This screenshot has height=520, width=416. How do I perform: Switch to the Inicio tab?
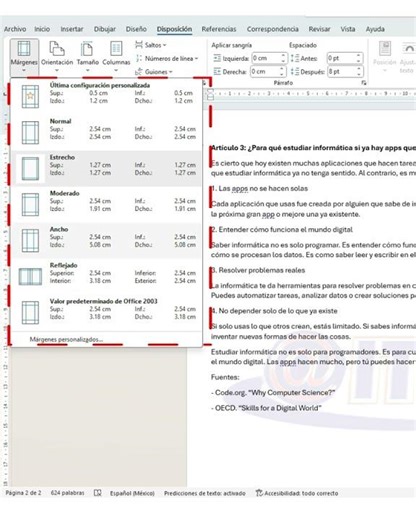click(x=42, y=29)
